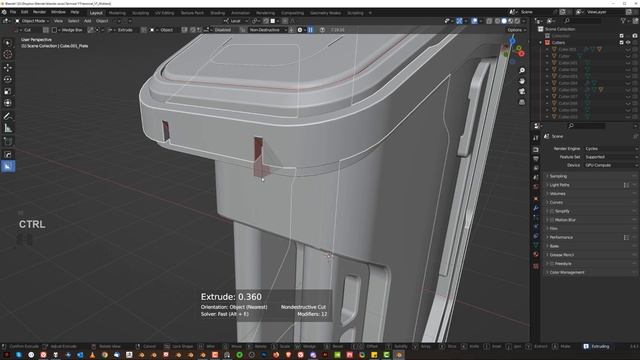The height and width of the screenshot is (360, 640).
Task: Click the View menu in viewport header
Action: point(58,21)
